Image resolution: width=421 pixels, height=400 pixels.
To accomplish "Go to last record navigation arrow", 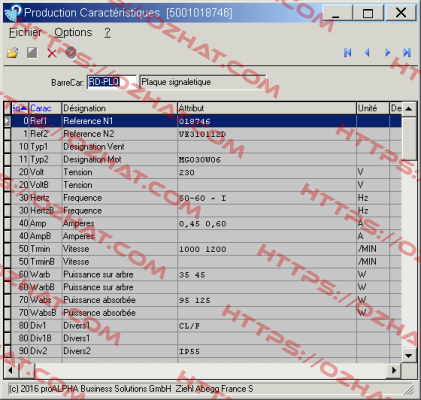I will [407, 53].
